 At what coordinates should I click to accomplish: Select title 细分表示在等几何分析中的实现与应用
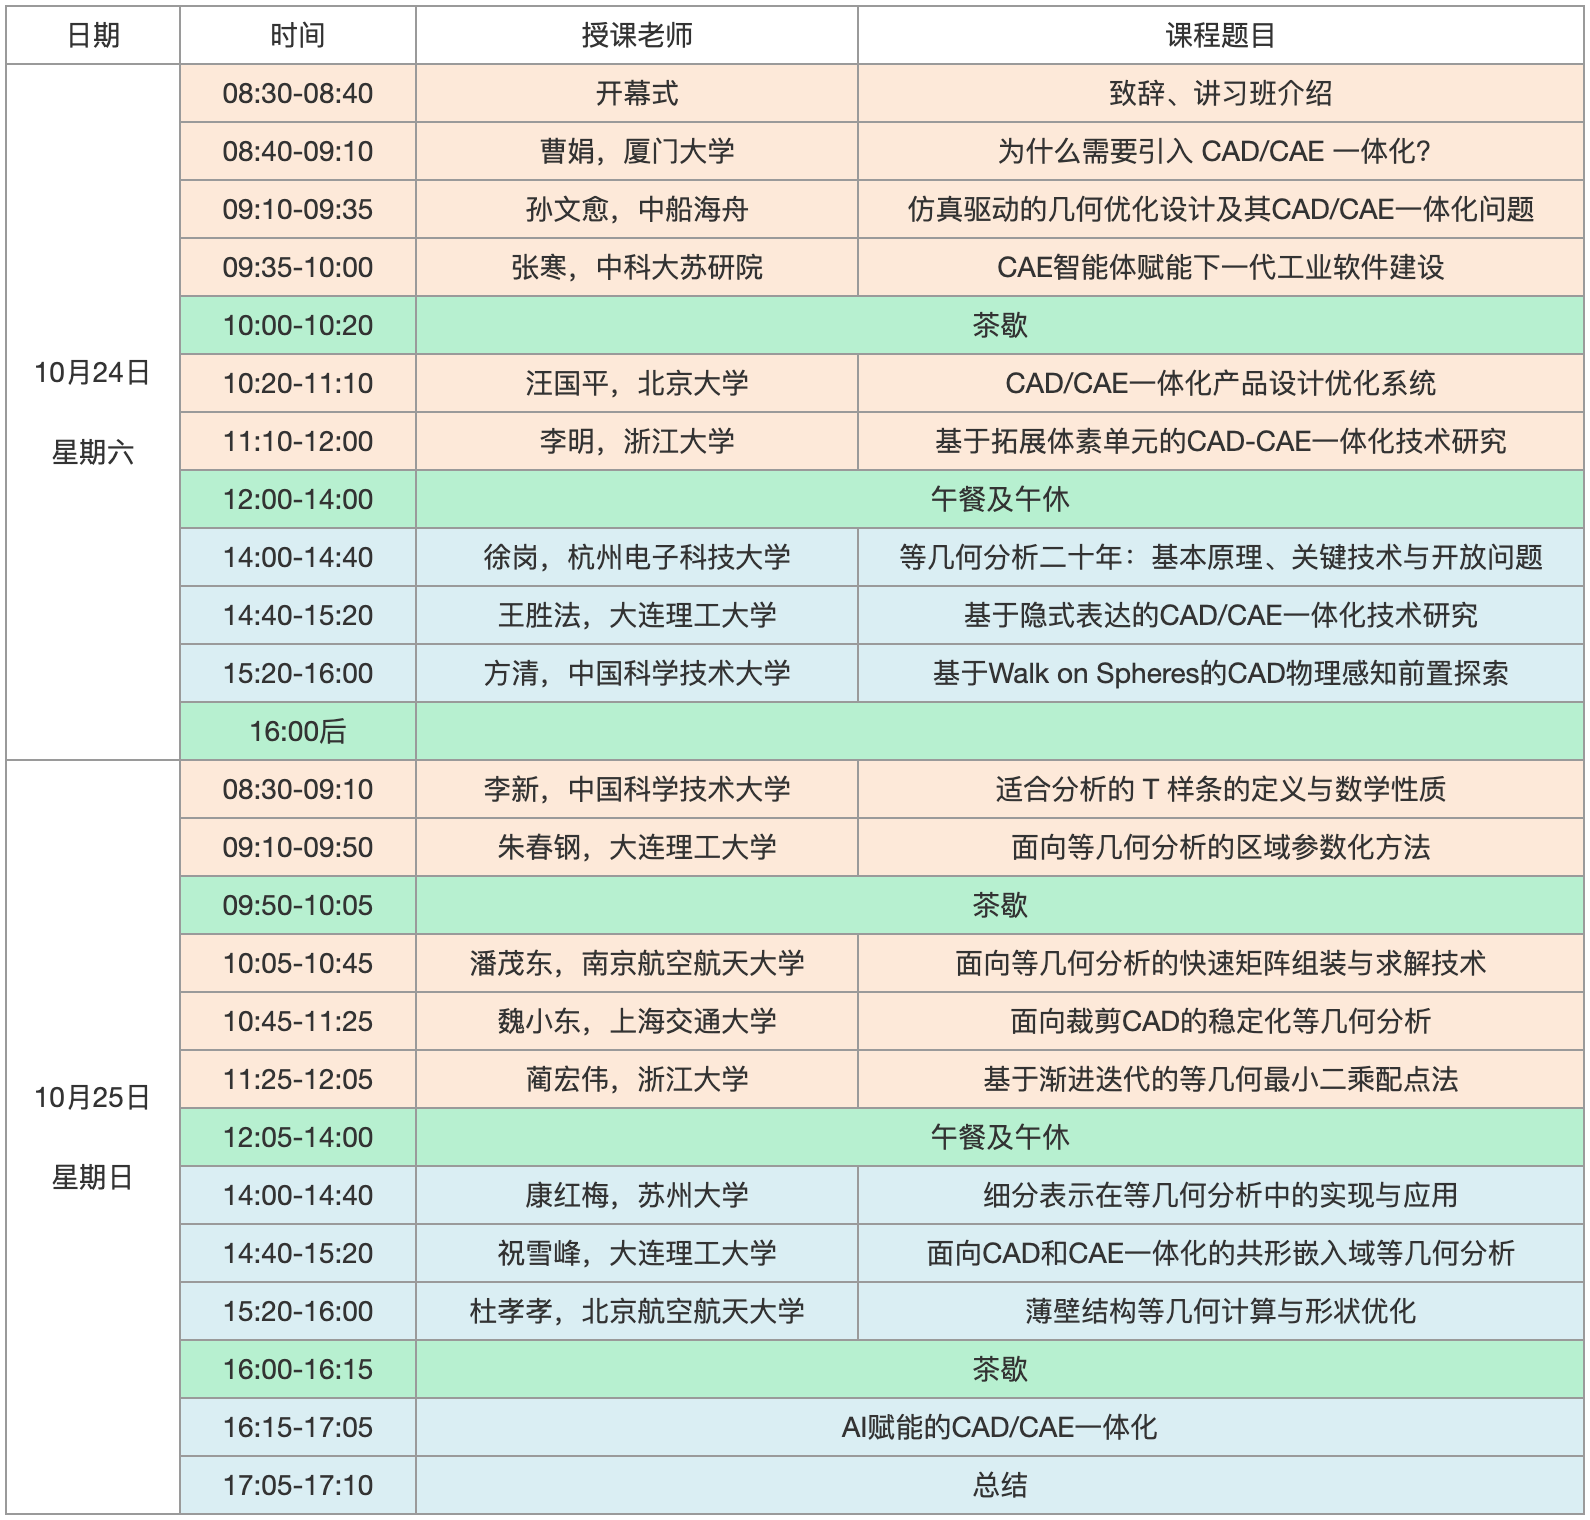click(x=1221, y=1195)
